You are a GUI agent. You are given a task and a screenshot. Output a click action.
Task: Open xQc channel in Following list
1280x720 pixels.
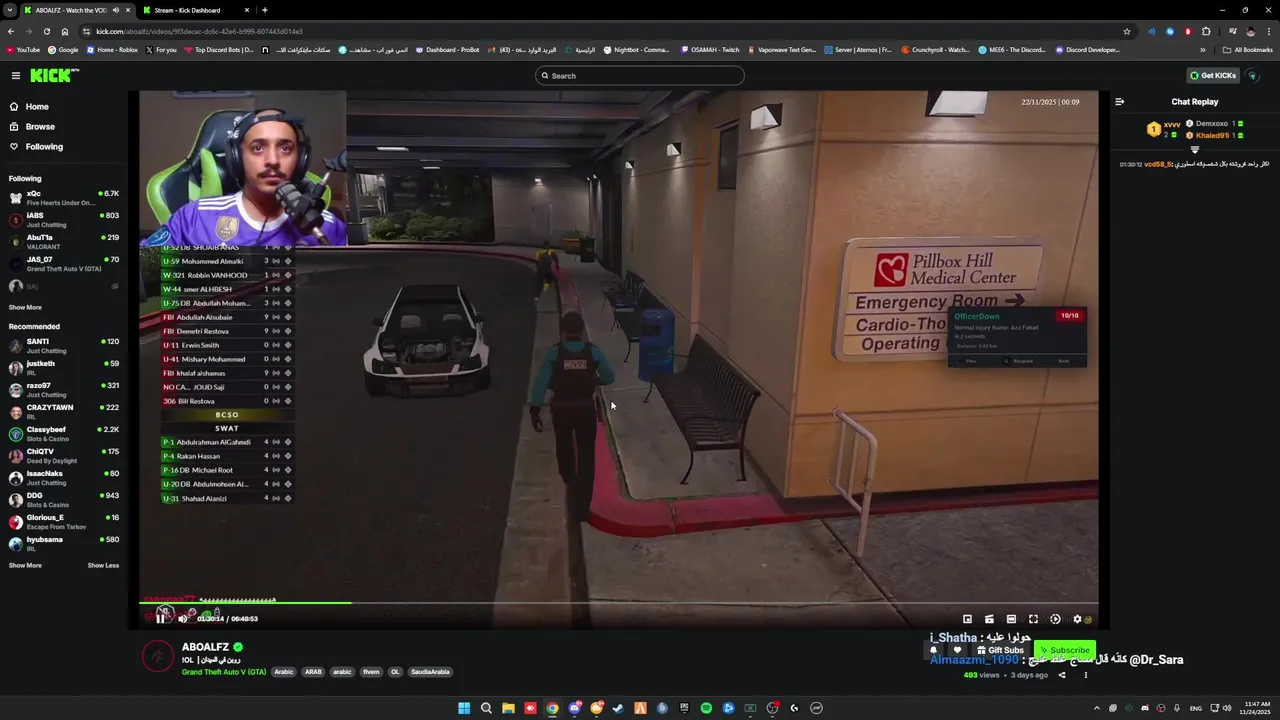click(64, 198)
